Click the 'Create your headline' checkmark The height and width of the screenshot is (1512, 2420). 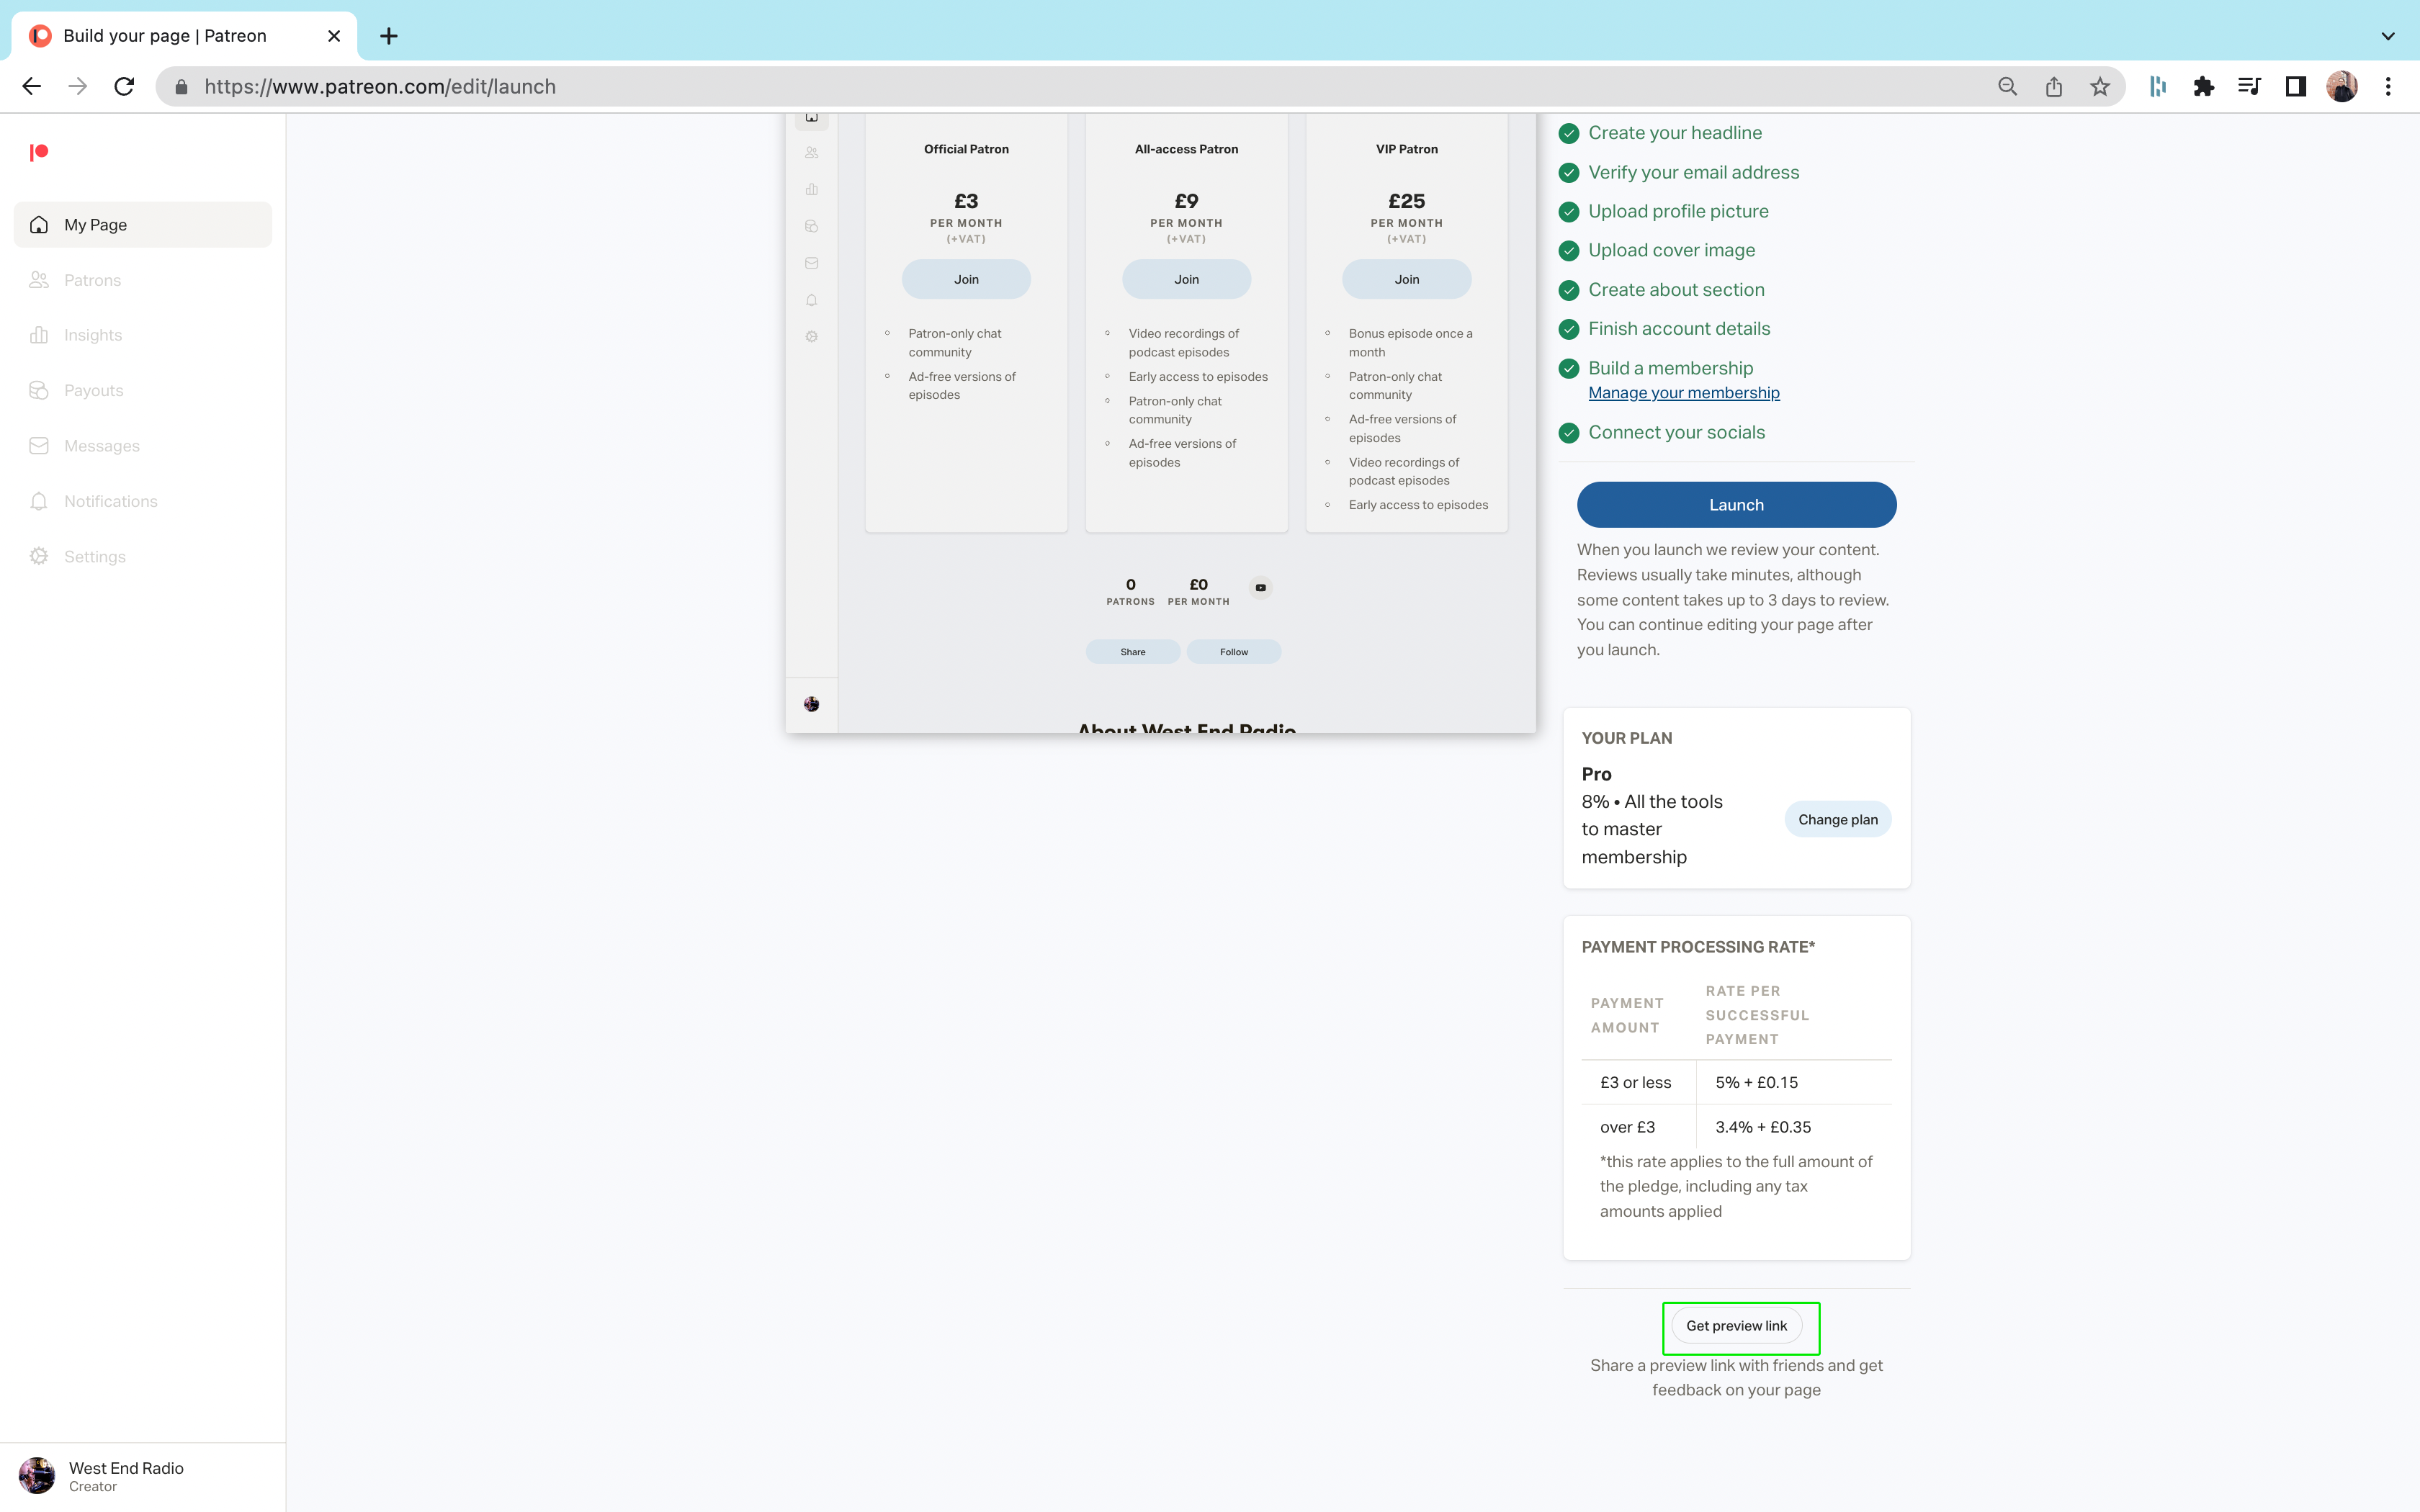1569,133
